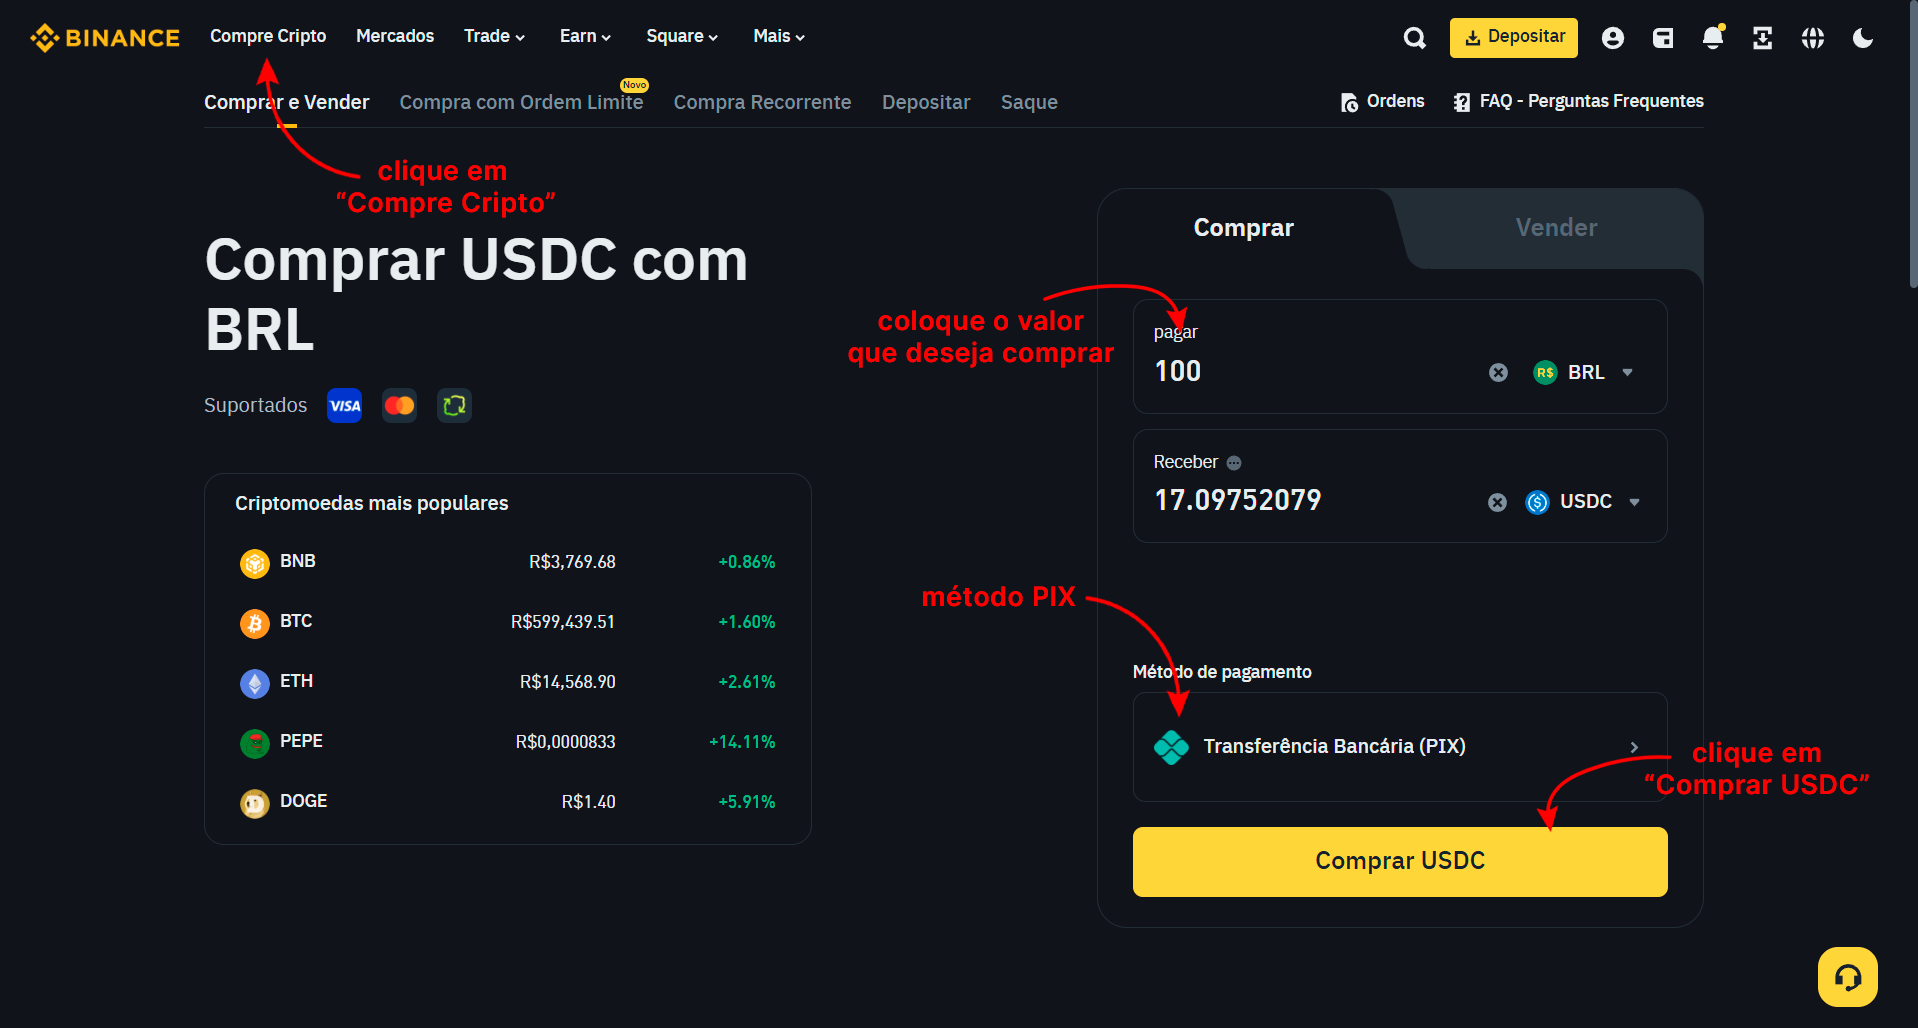Open Mercados in top menu
The image size is (1918, 1028).
395,36
